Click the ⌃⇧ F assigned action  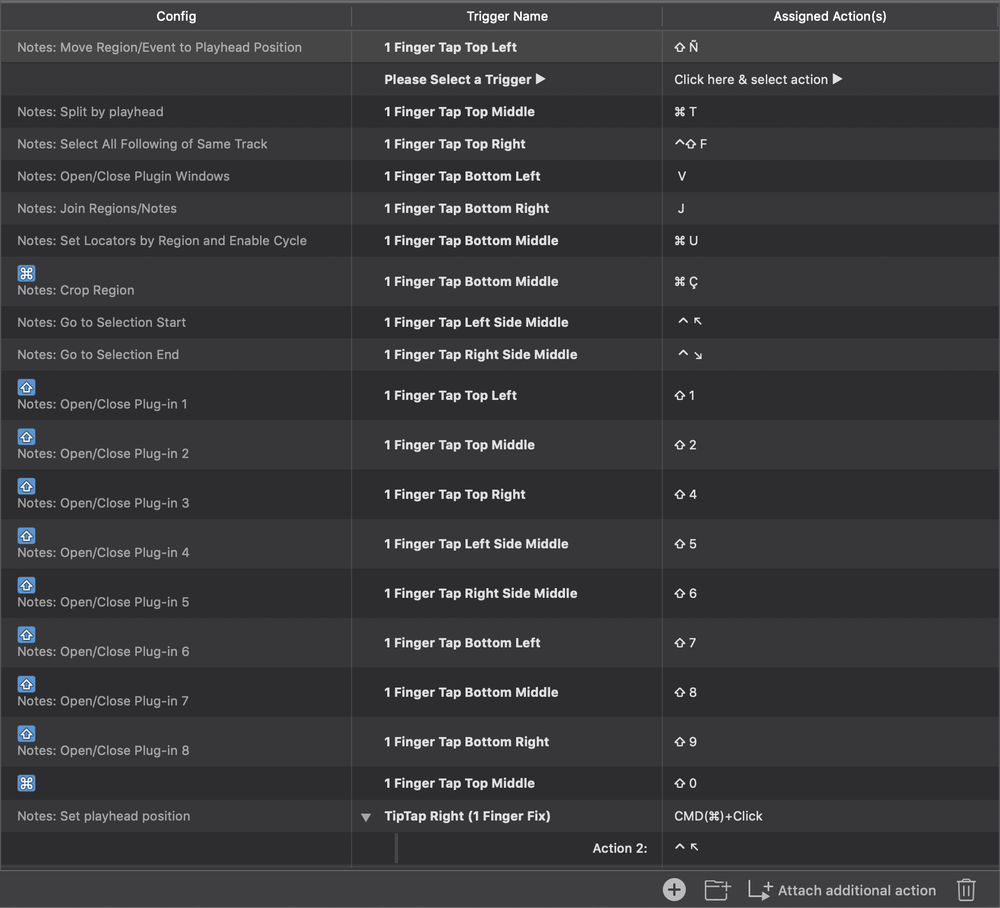691,144
